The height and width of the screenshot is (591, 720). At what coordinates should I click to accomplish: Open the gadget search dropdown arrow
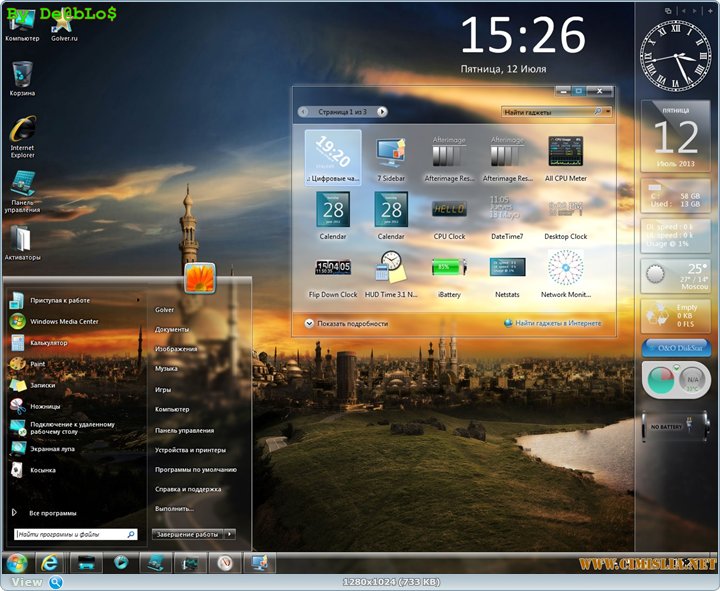[x=609, y=113]
